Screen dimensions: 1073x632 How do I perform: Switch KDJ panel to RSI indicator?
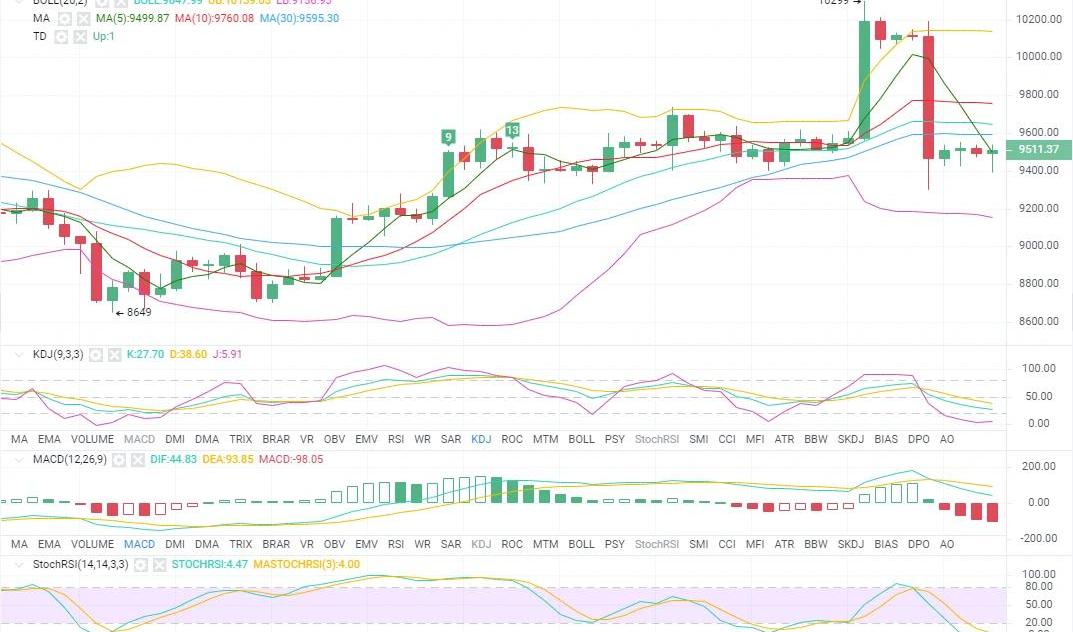pyautogui.click(x=396, y=439)
